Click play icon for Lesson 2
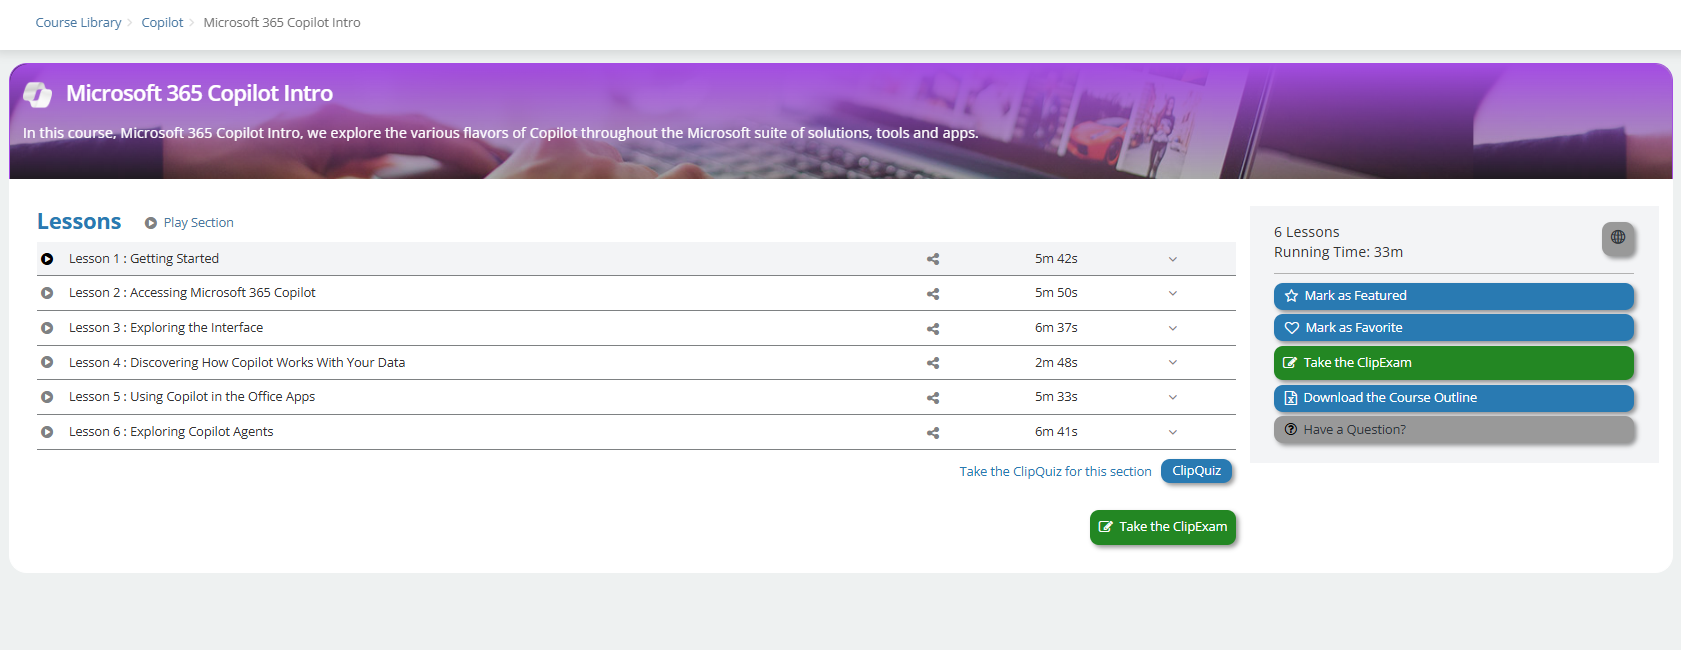Viewport: 1681px width, 650px height. coord(47,293)
